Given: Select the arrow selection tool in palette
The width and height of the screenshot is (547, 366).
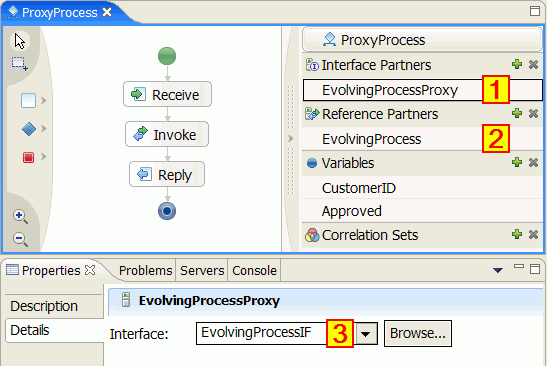Looking at the screenshot, I should tap(20, 41).
